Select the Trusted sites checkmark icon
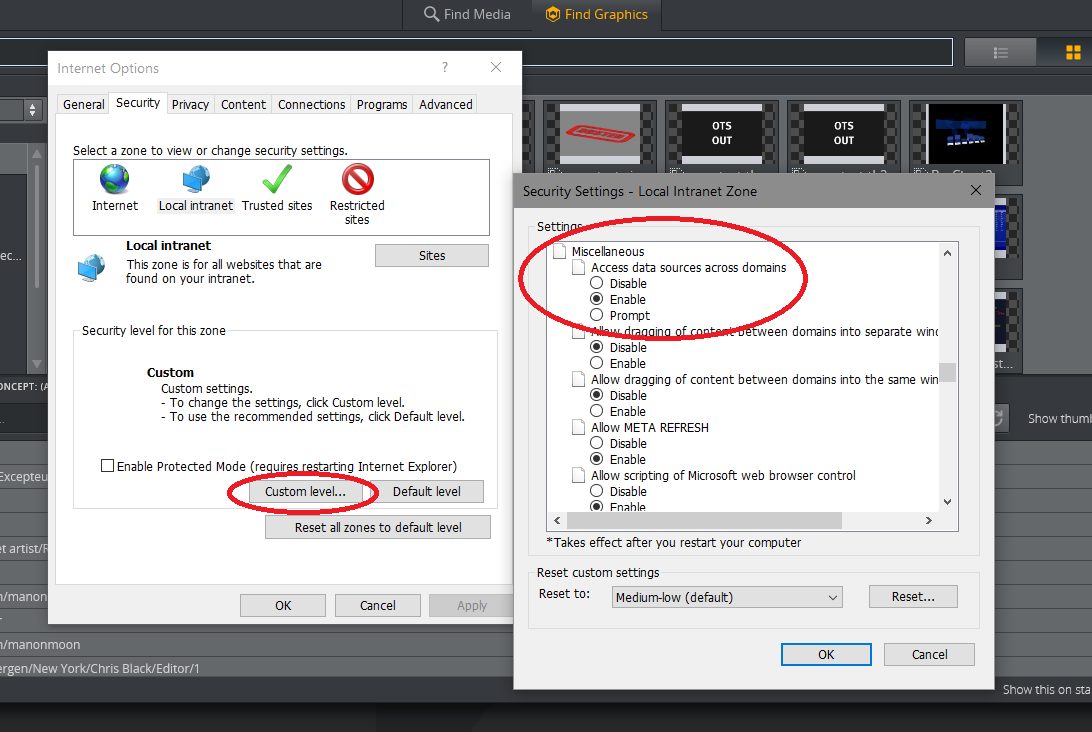Image resolution: width=1092 pixels, height=732 pixels. point(277,179)
